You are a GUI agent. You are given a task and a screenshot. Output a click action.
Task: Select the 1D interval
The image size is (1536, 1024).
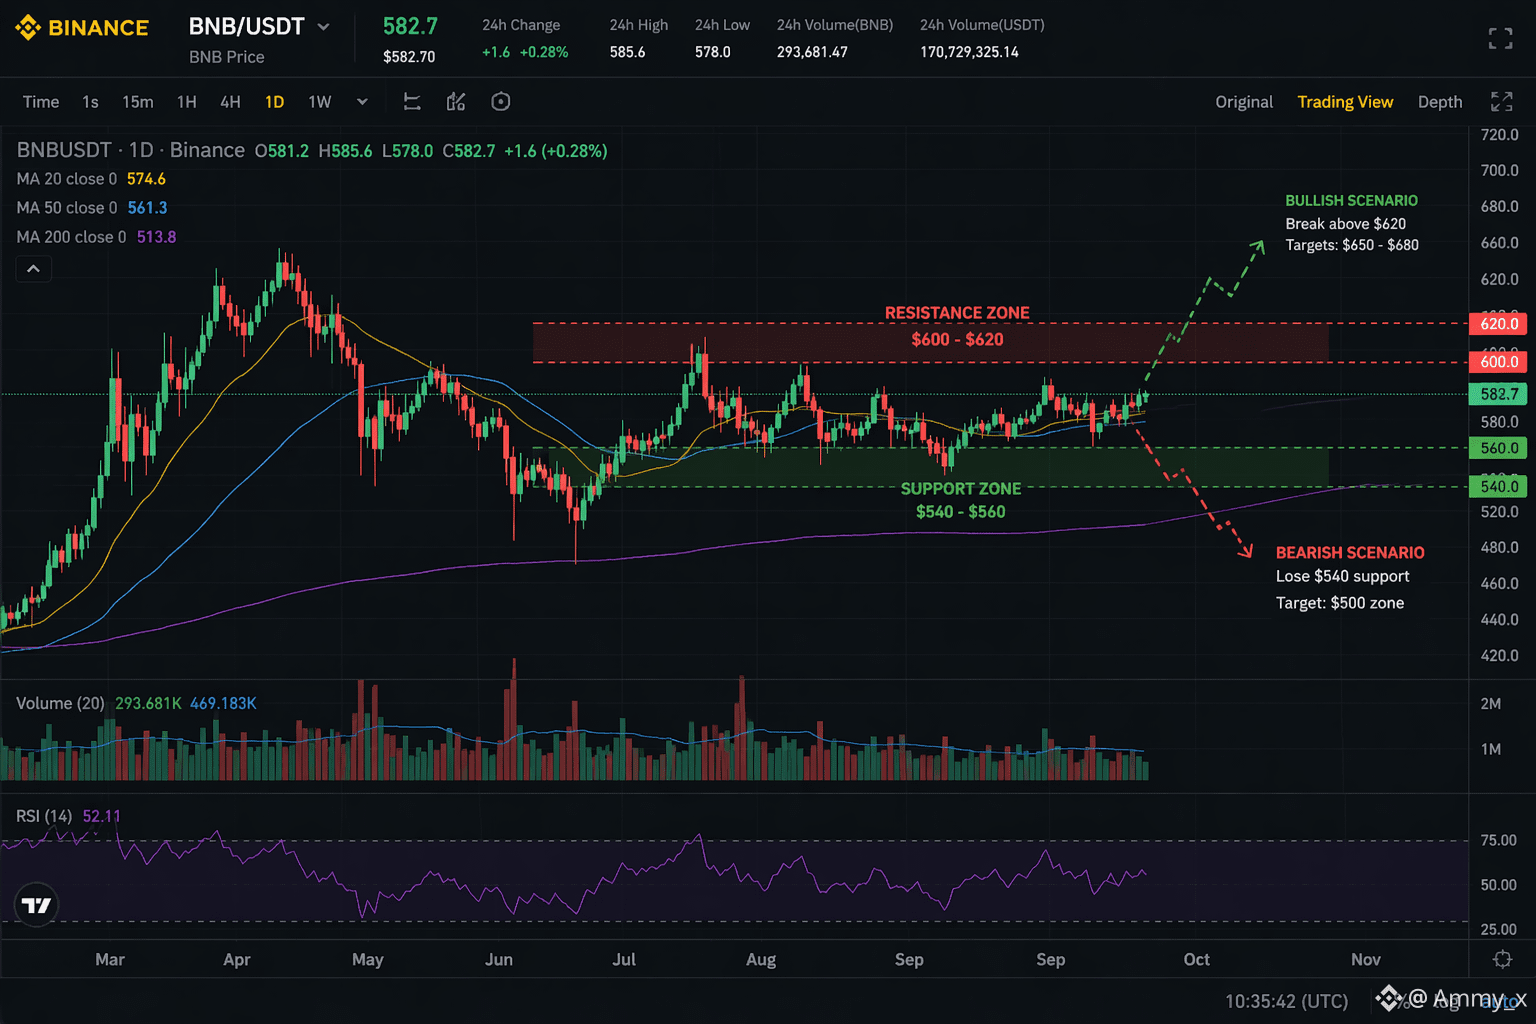click(274, 102)
